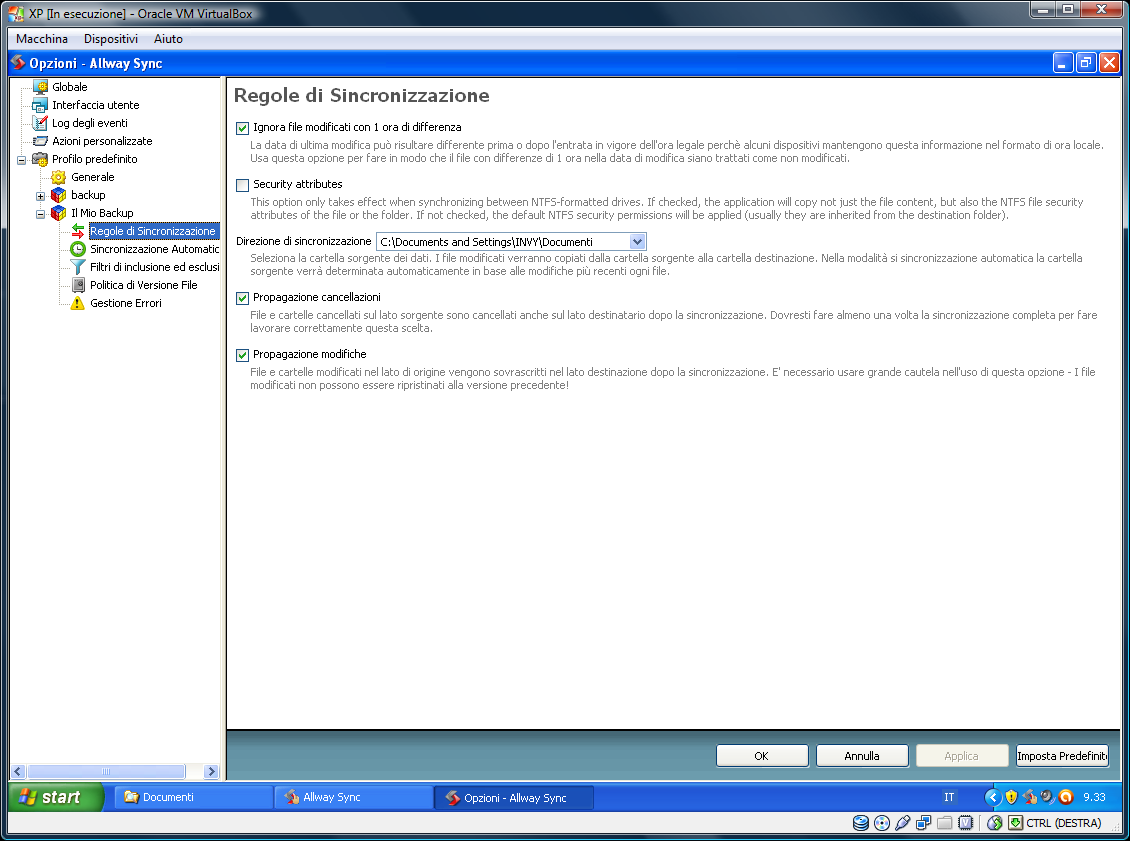Toggle Propagazione modifiche checkbox
This screenshot has width=1130, height=841.
click(x=243, y=355)
